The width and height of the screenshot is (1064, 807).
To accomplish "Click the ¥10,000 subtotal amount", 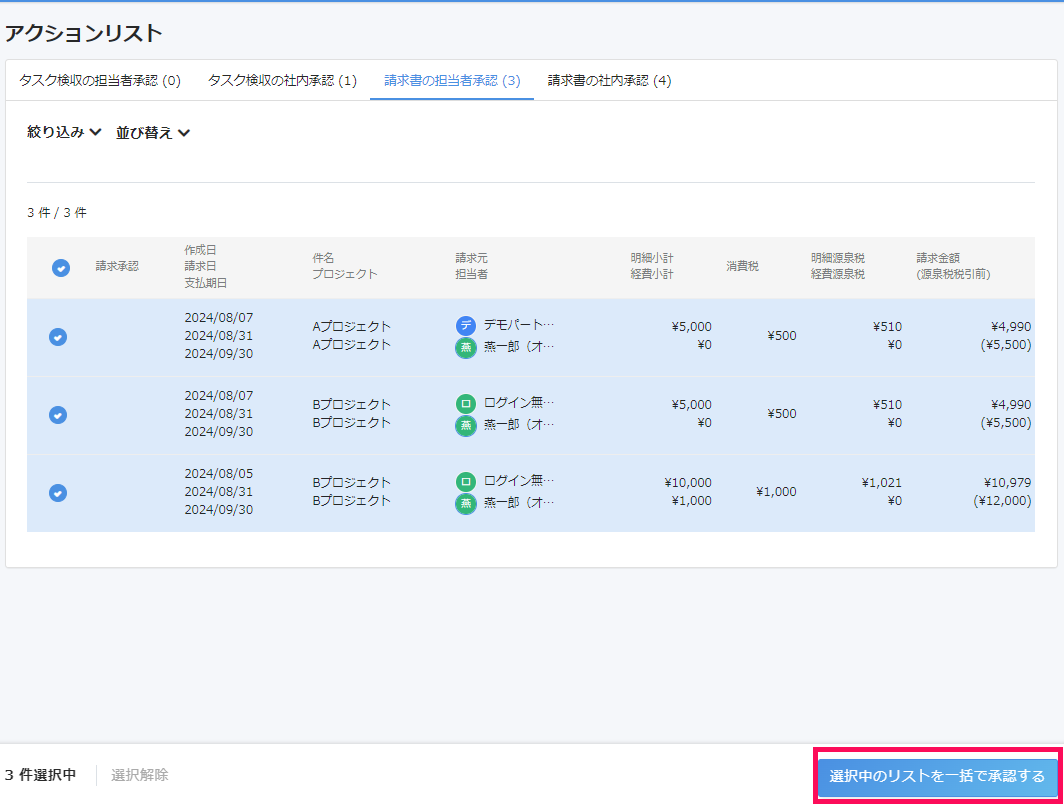I will point(688,483).
